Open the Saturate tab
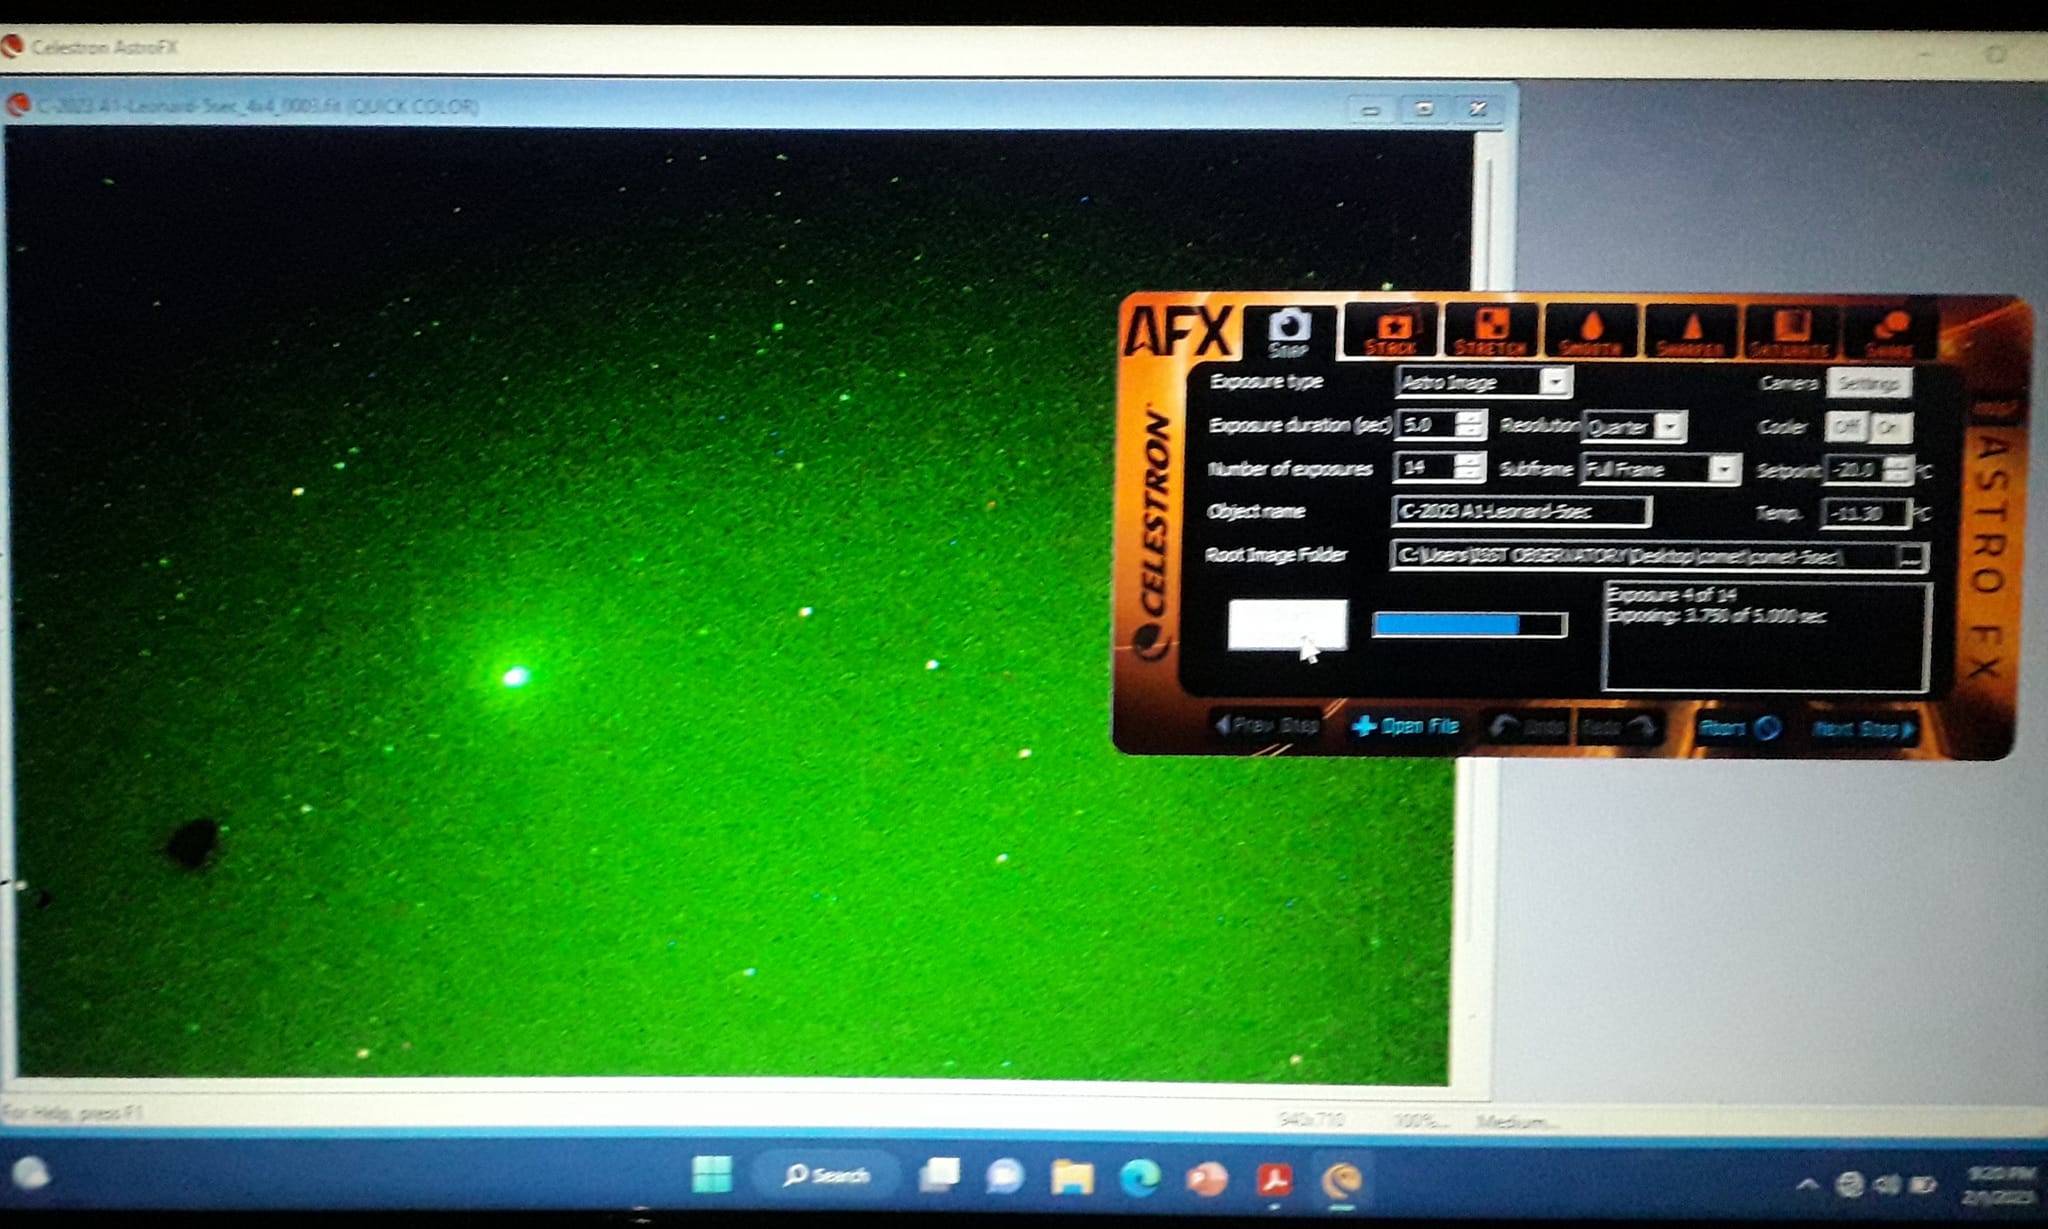The height and width of the screenshot is (1229, 2048). click(1789, 331)
